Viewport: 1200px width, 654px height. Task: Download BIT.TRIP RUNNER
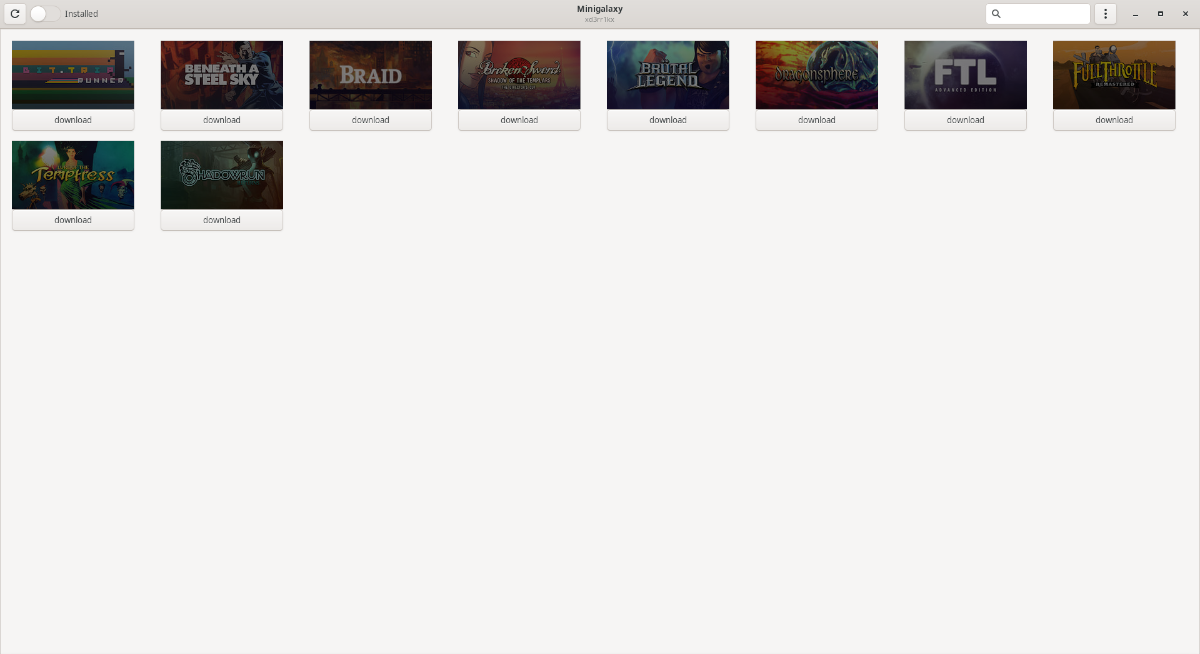pos(73,119)
